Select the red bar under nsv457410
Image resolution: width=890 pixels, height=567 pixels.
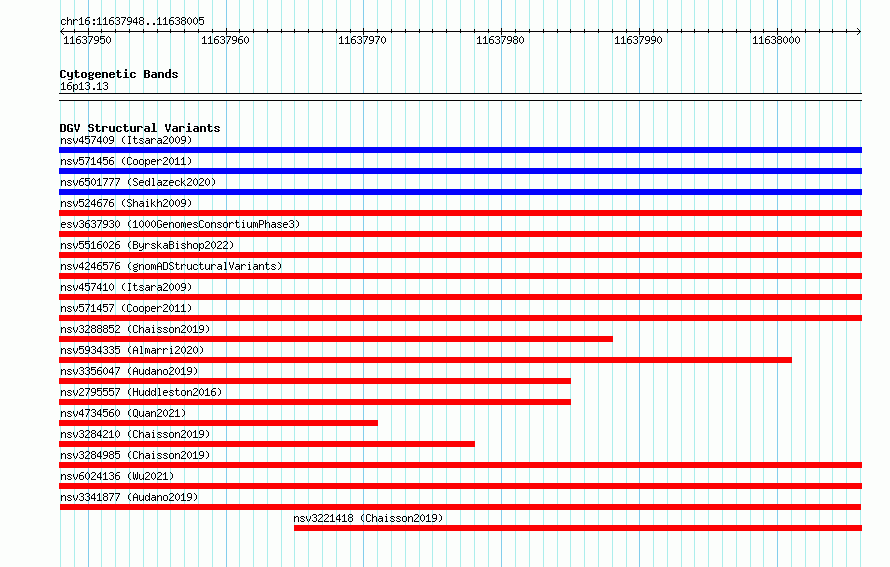tap(460, 297)
